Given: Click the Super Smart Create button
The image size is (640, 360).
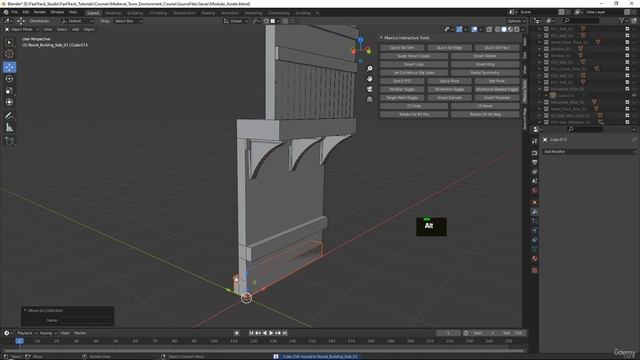Looking at the screenshot, I should [413, 56].
